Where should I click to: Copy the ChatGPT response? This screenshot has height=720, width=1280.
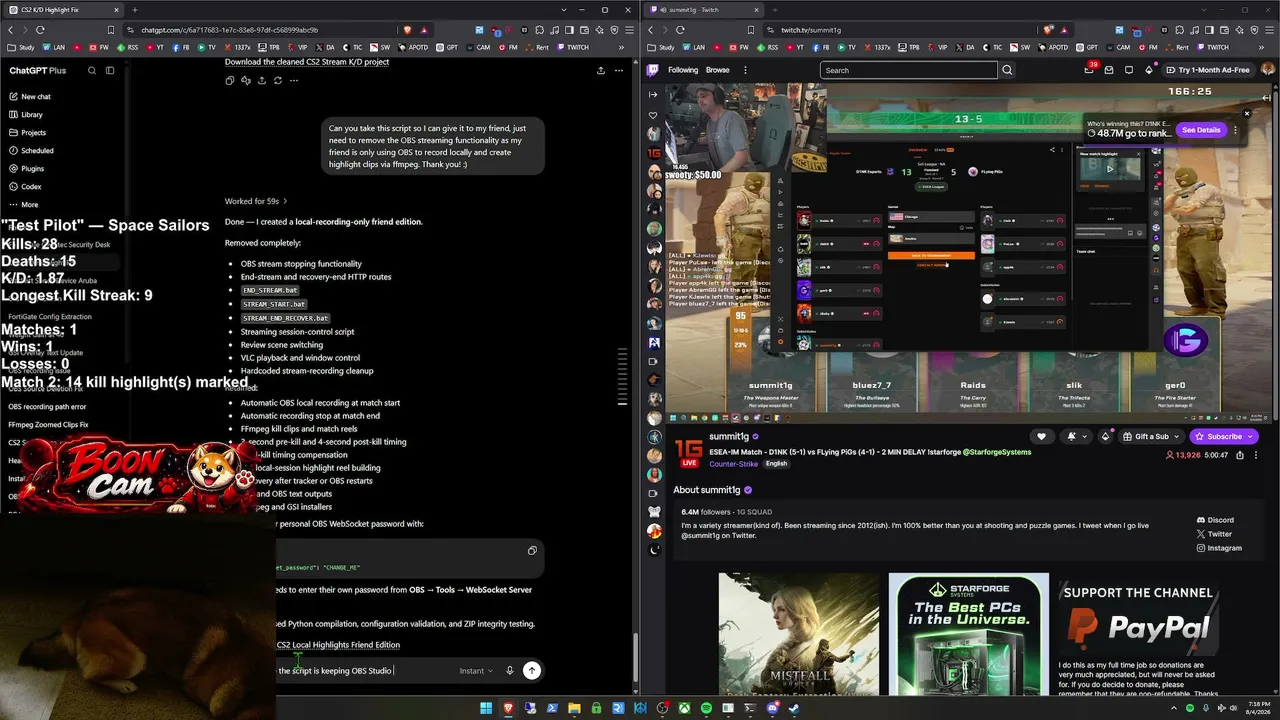click(x=230, y=81)
